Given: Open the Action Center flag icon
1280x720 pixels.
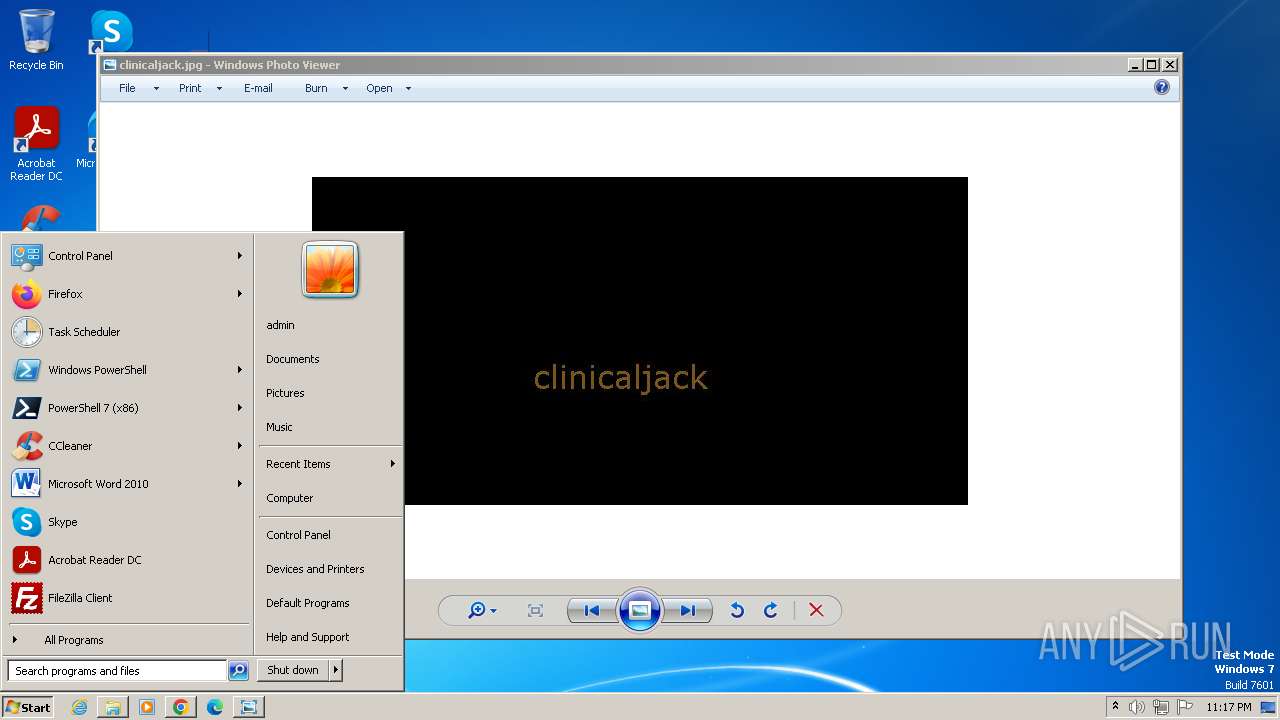Looking at the screenshot, I should coord(1185,707).
